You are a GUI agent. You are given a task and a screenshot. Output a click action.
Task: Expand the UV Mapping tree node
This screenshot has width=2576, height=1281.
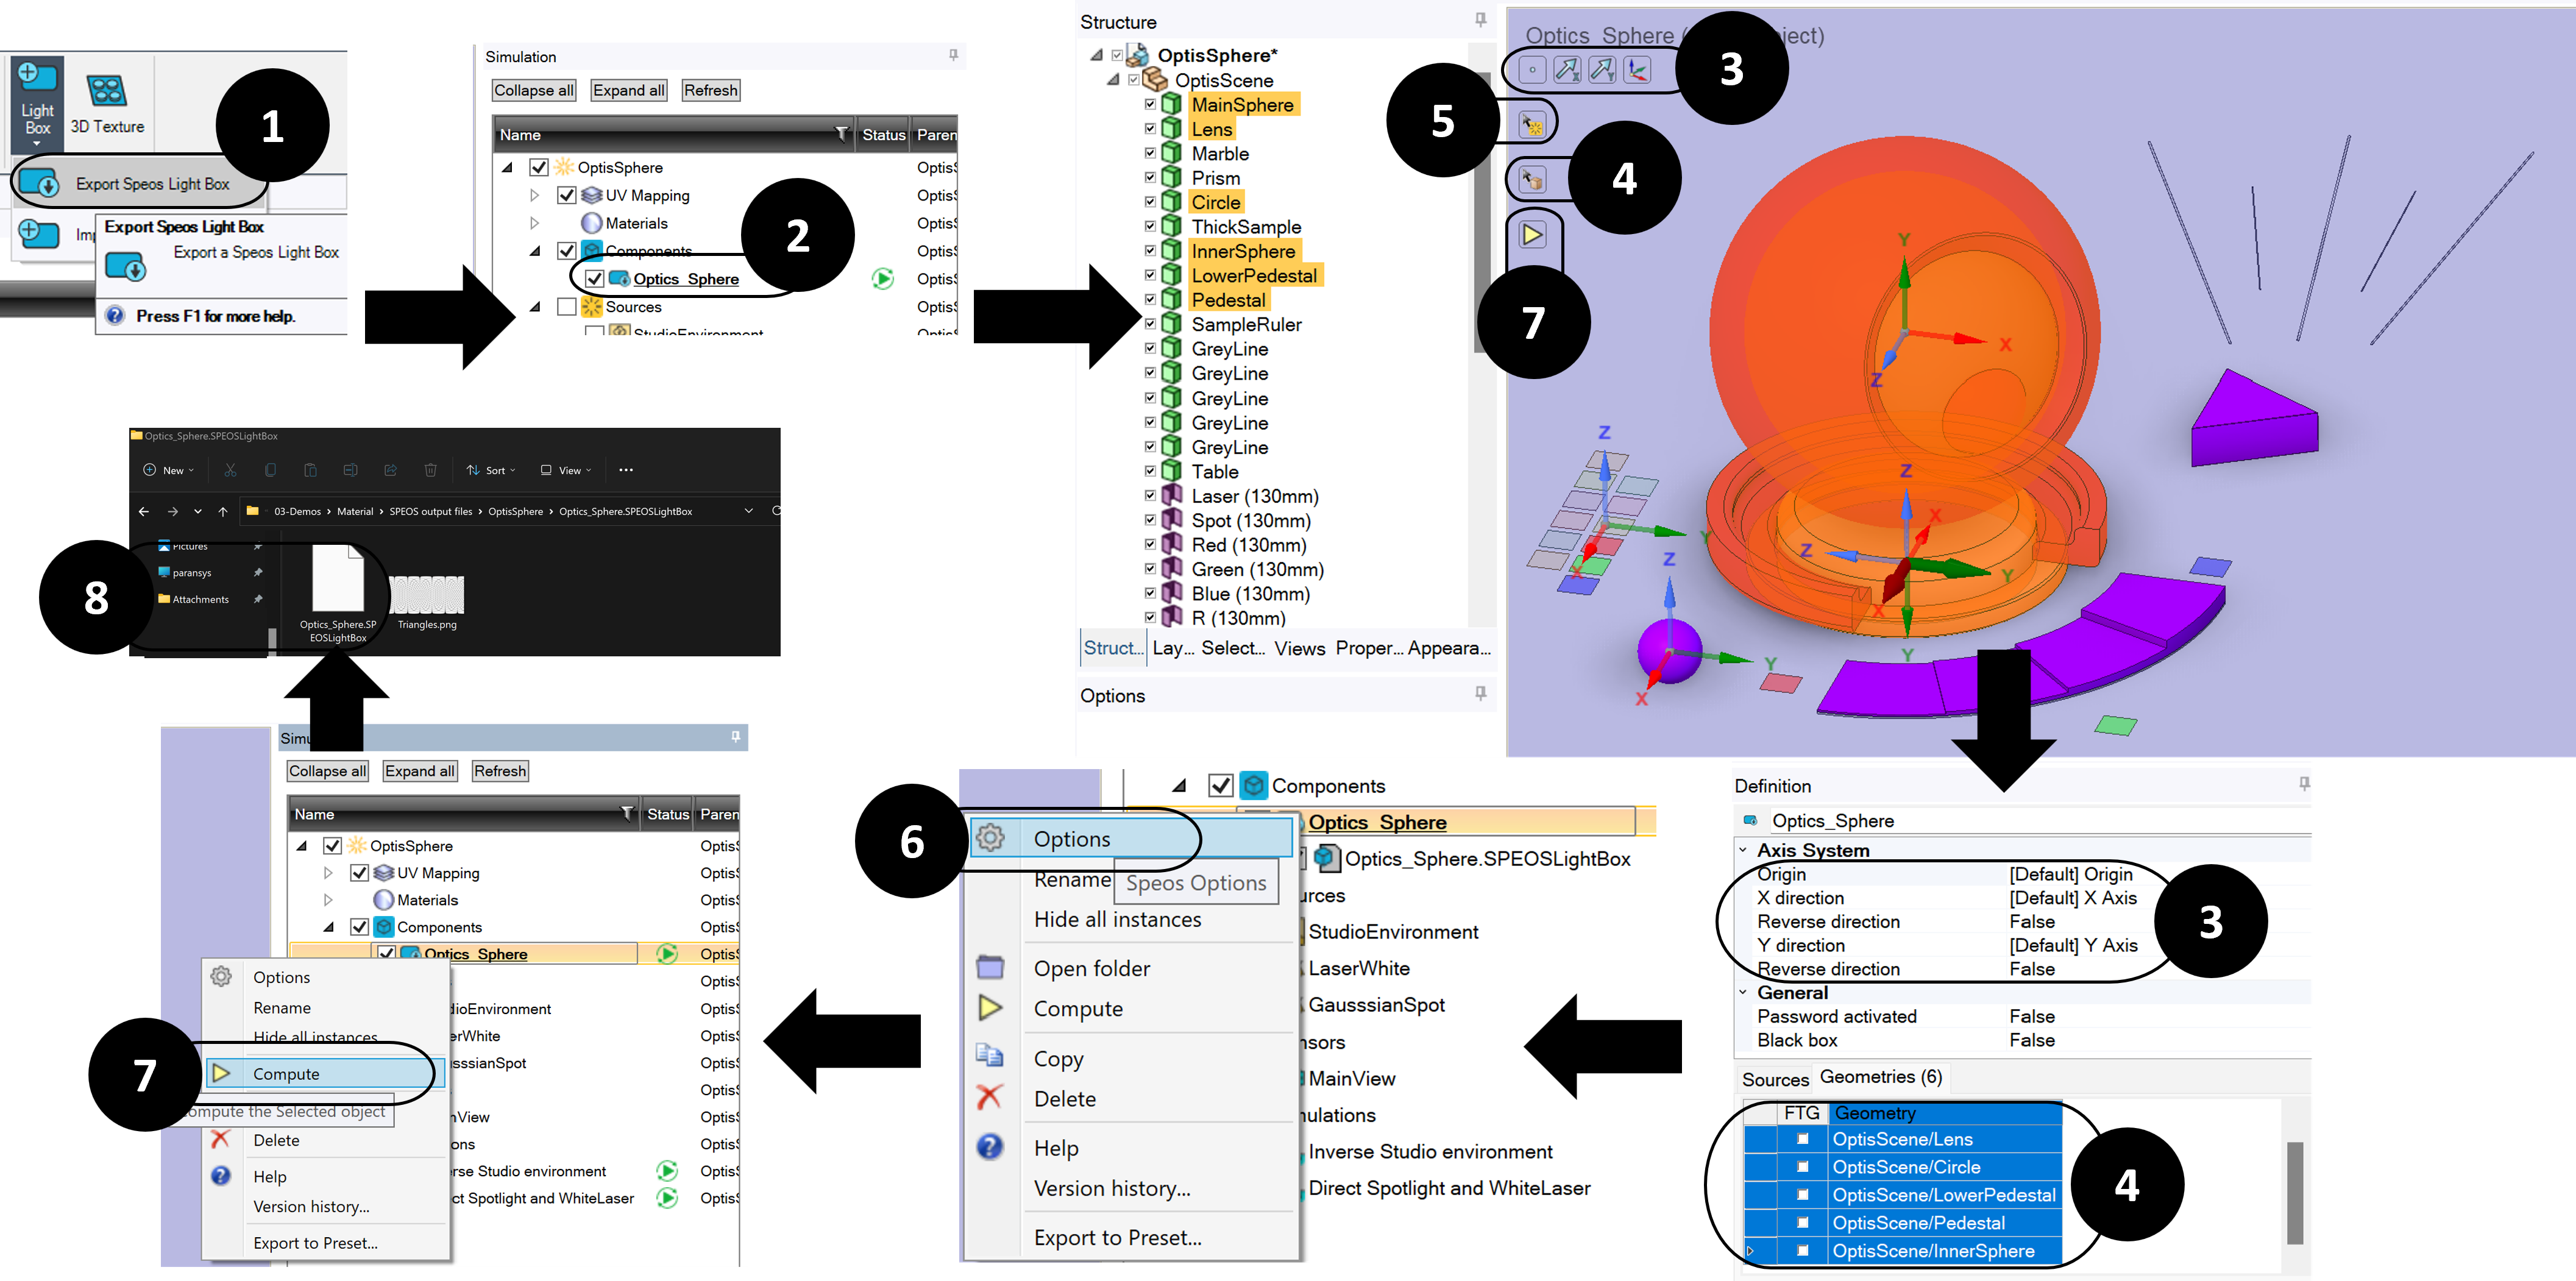tap(534, 195)
